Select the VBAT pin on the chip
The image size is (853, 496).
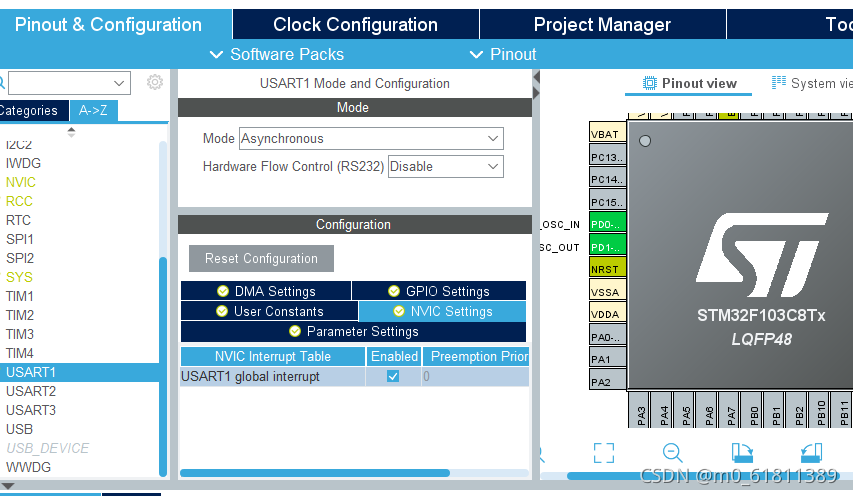(x=607, y=134)
